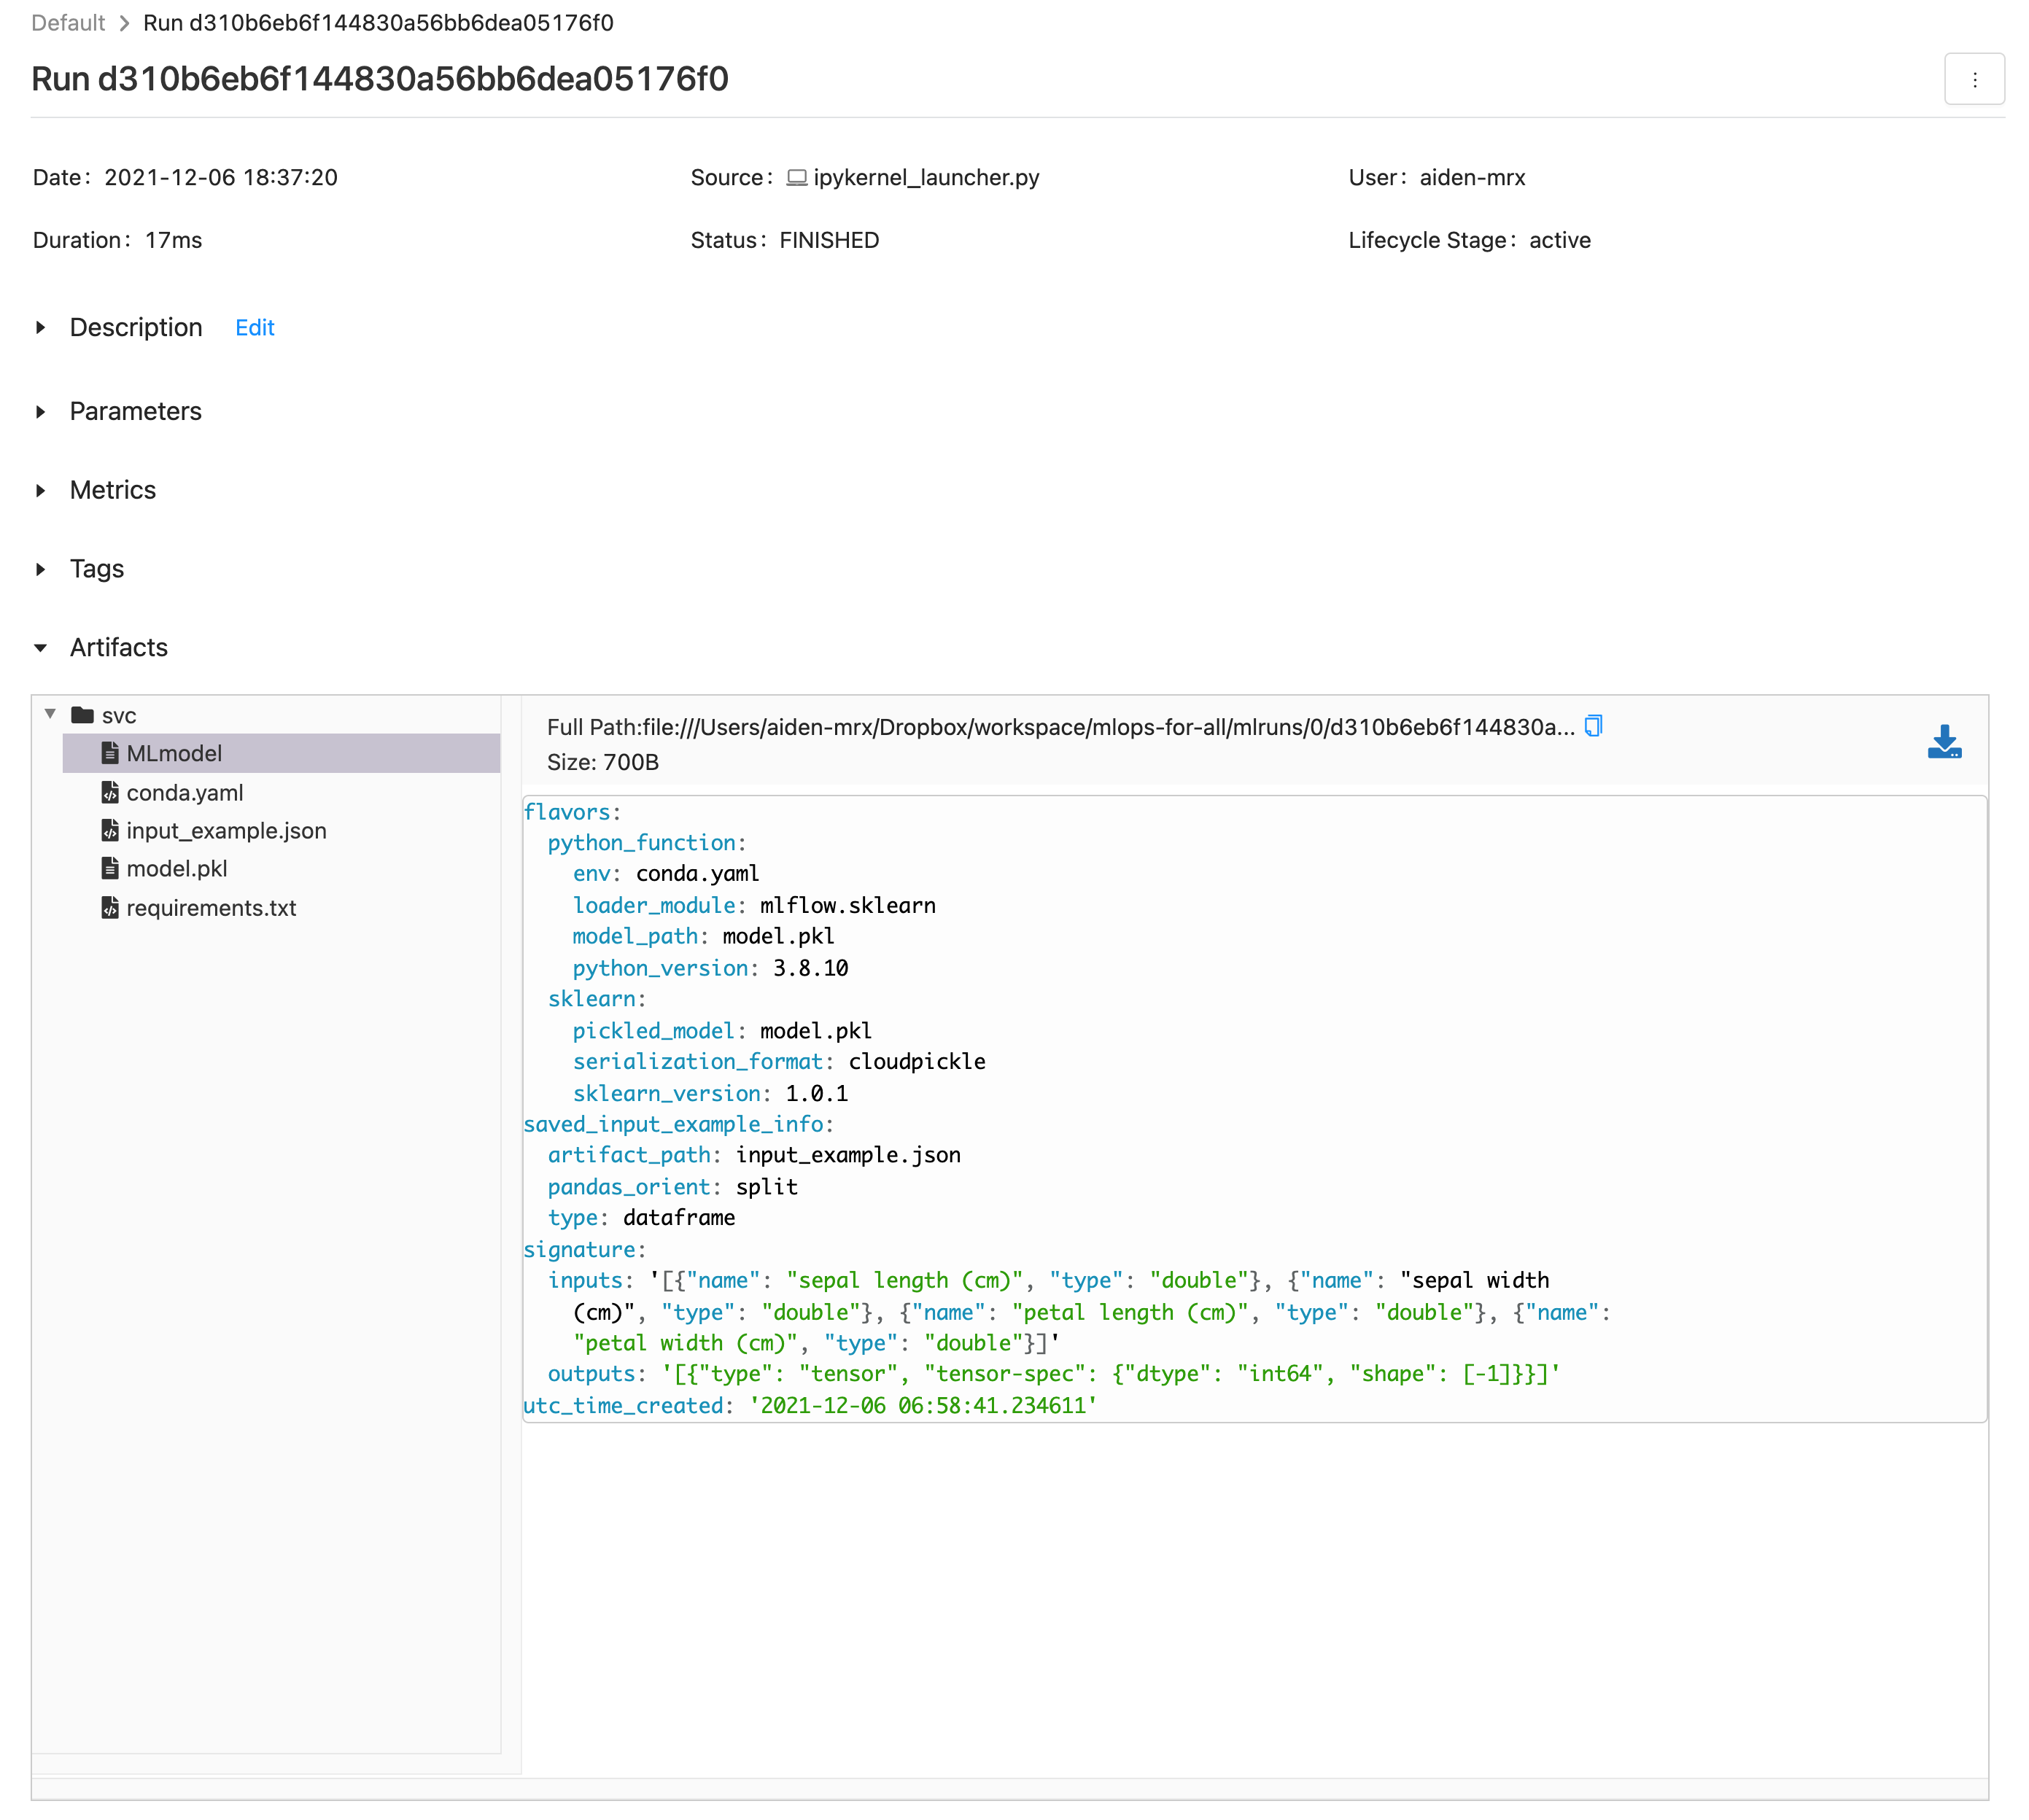Click the download artifact icon
The image size is (2029, 1820).
1947,742
